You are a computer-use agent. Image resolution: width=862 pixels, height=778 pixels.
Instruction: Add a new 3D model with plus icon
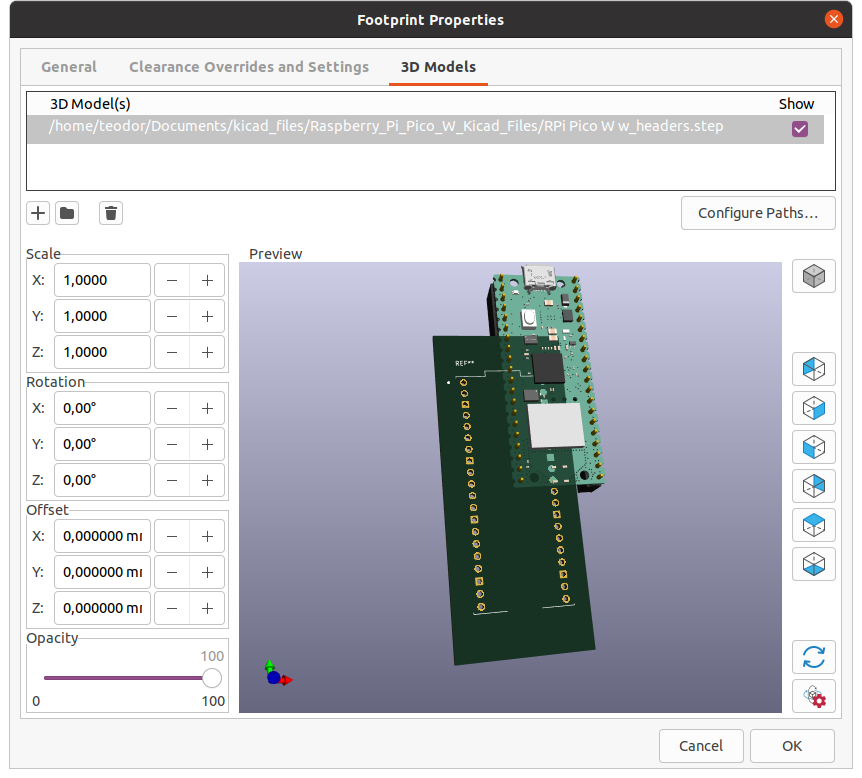click(38, 213)
